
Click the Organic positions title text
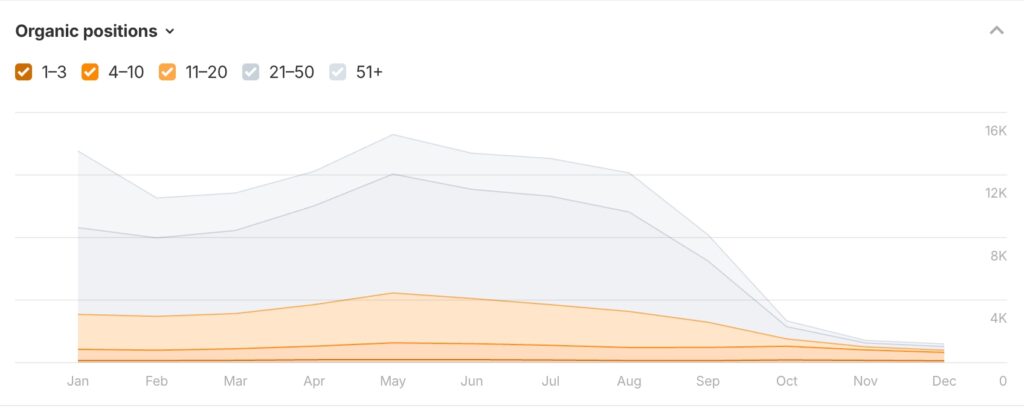tap(86, 31)
